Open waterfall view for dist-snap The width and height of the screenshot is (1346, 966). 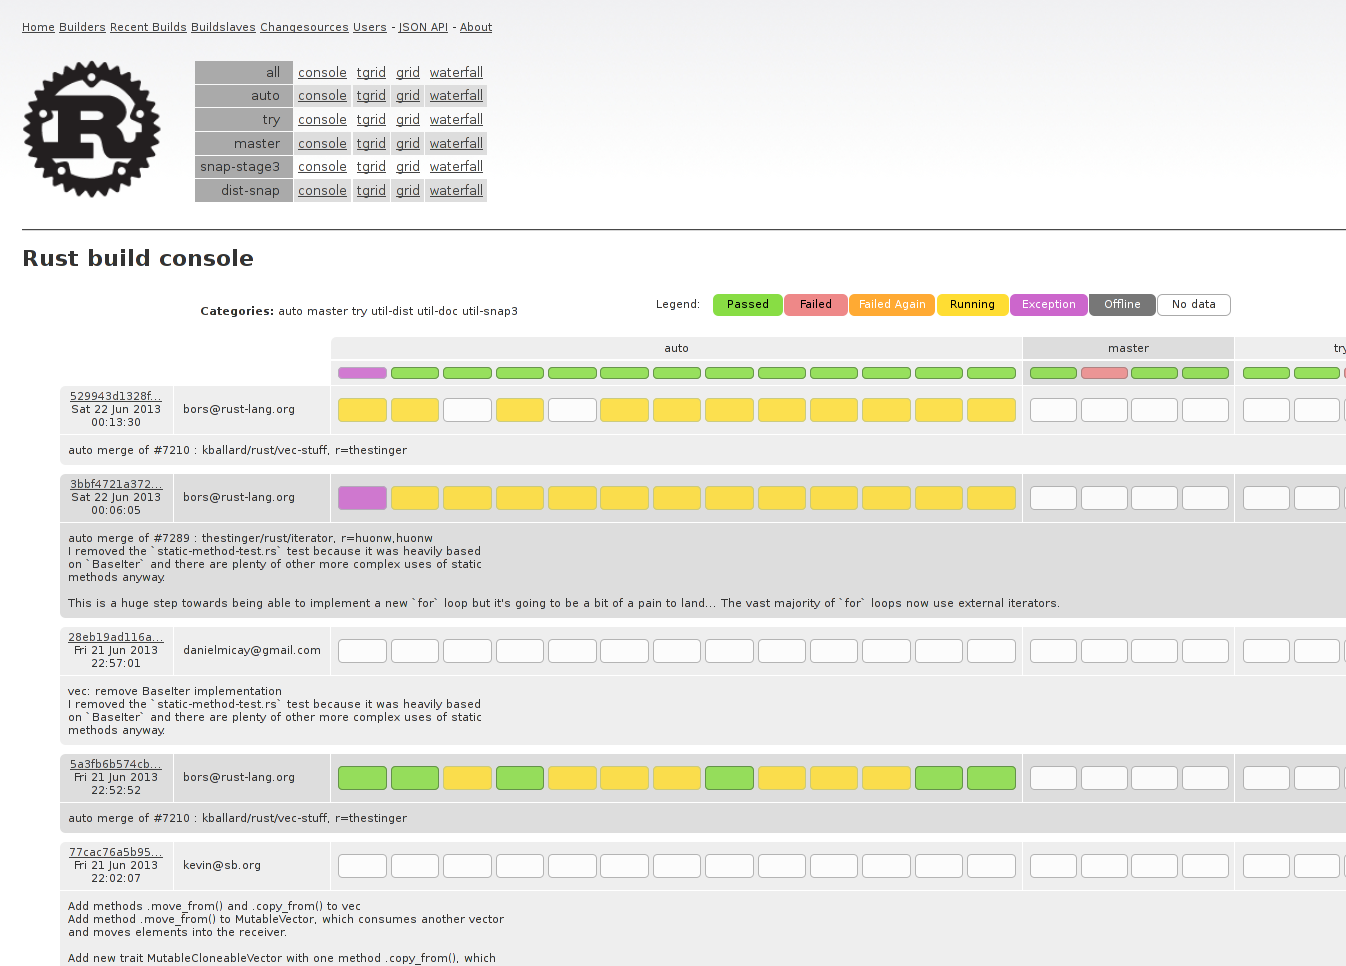(456, 191)
